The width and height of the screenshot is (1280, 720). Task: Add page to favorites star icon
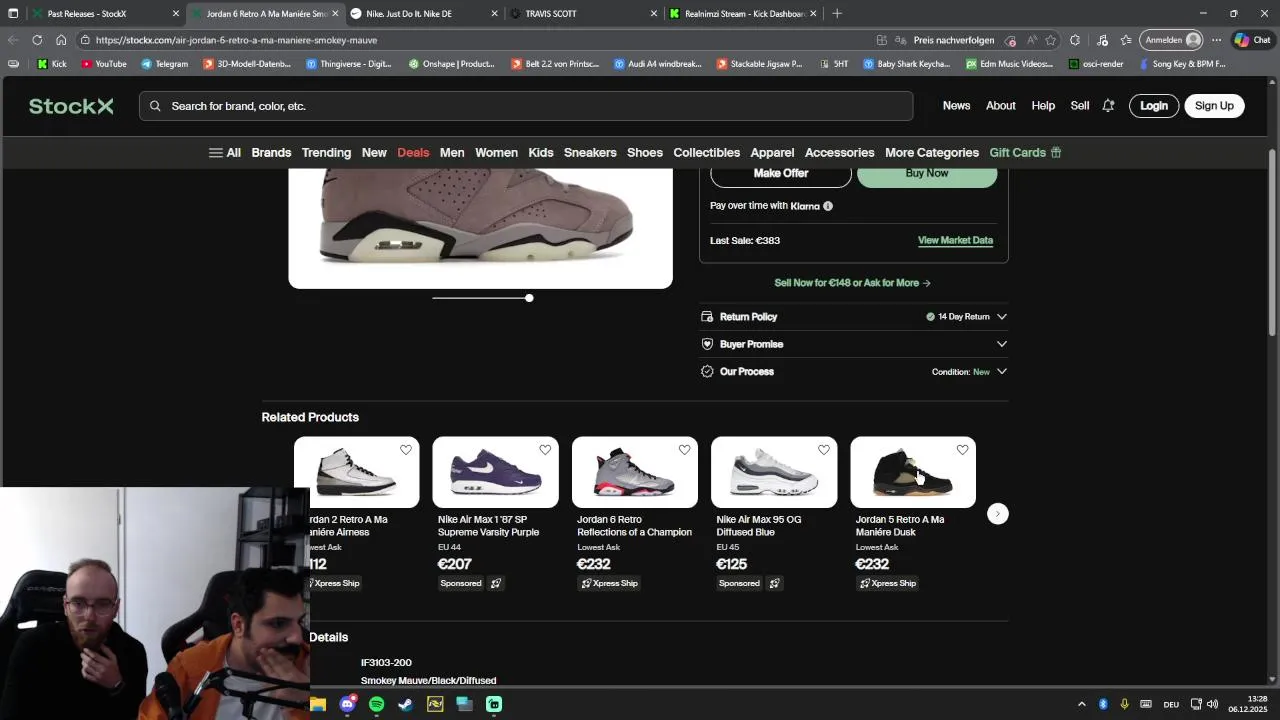tap(1051, 40)
